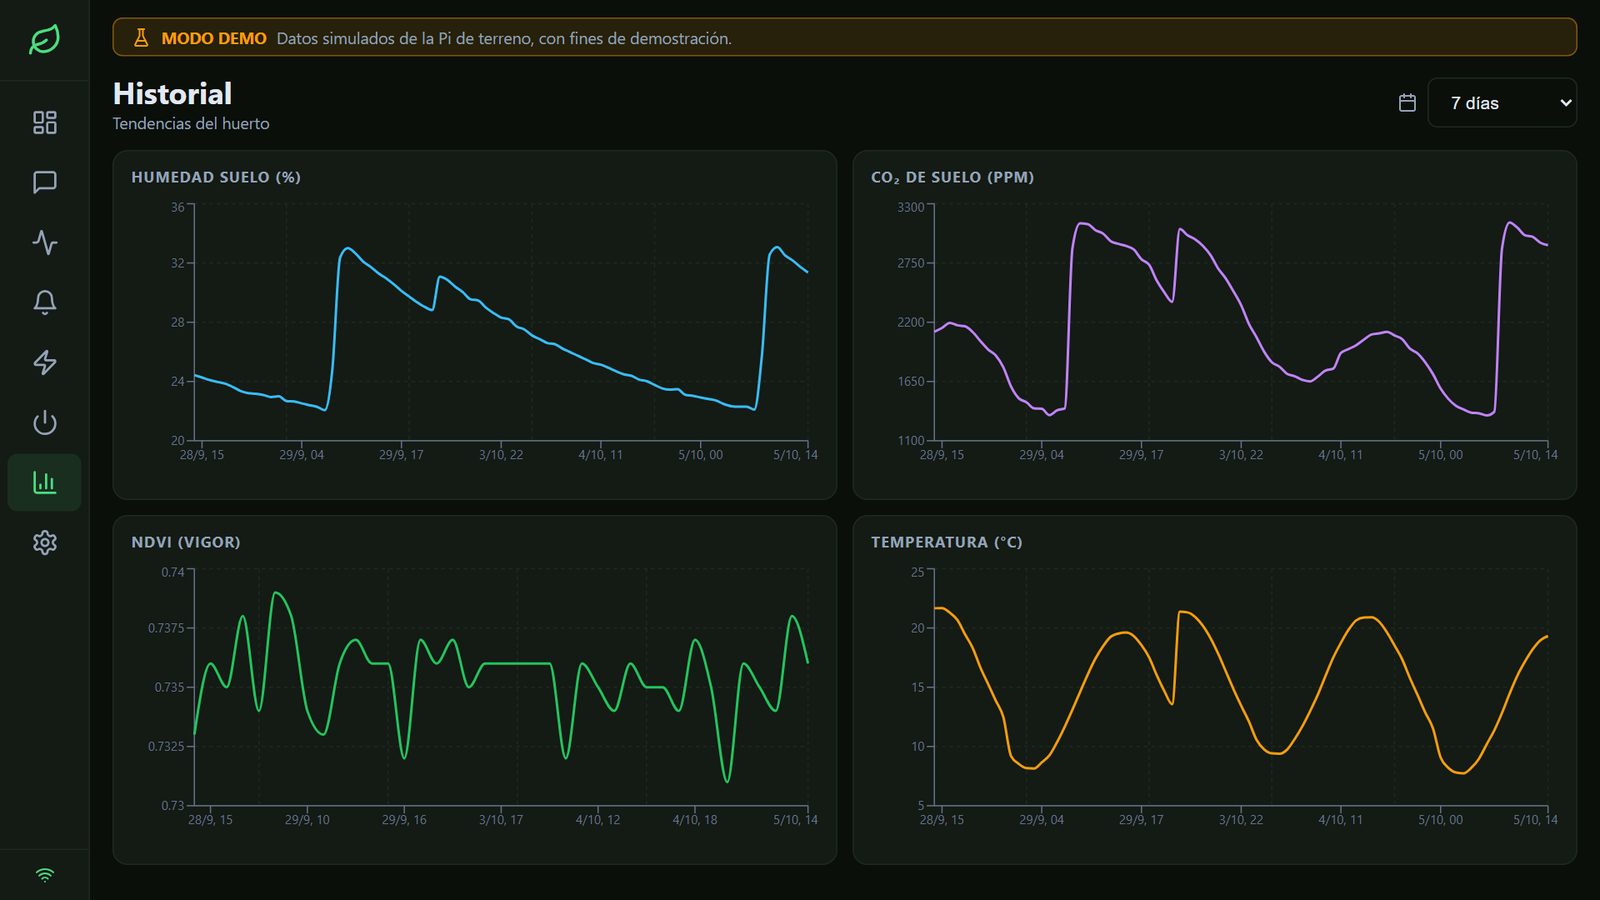Click the CO₂ de Suelo chart area
The width and height of the screenshot is (1600, 900).
click(1241, 322)
